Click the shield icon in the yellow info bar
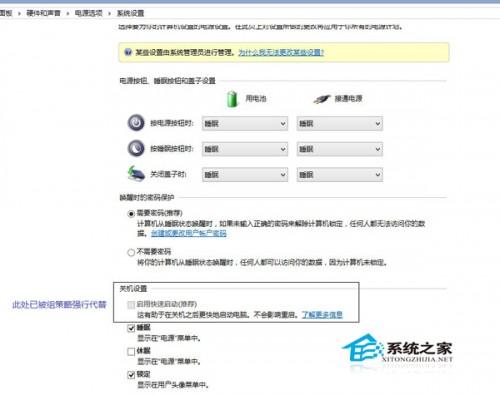 pyautogui.click(x=128, y=52)
